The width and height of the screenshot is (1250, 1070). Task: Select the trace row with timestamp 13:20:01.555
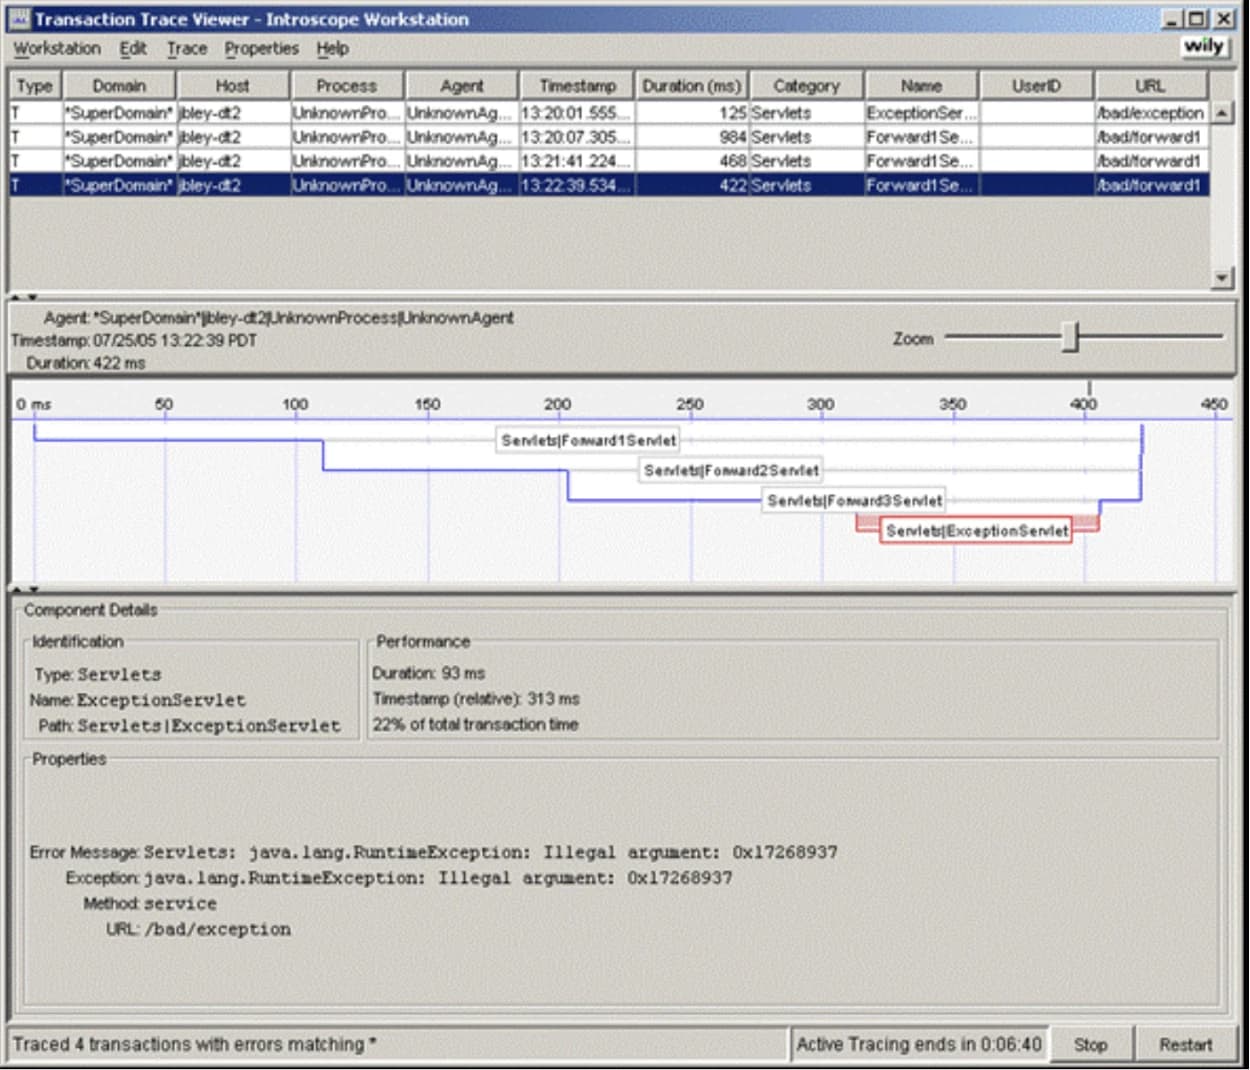(x=609, y=113)
